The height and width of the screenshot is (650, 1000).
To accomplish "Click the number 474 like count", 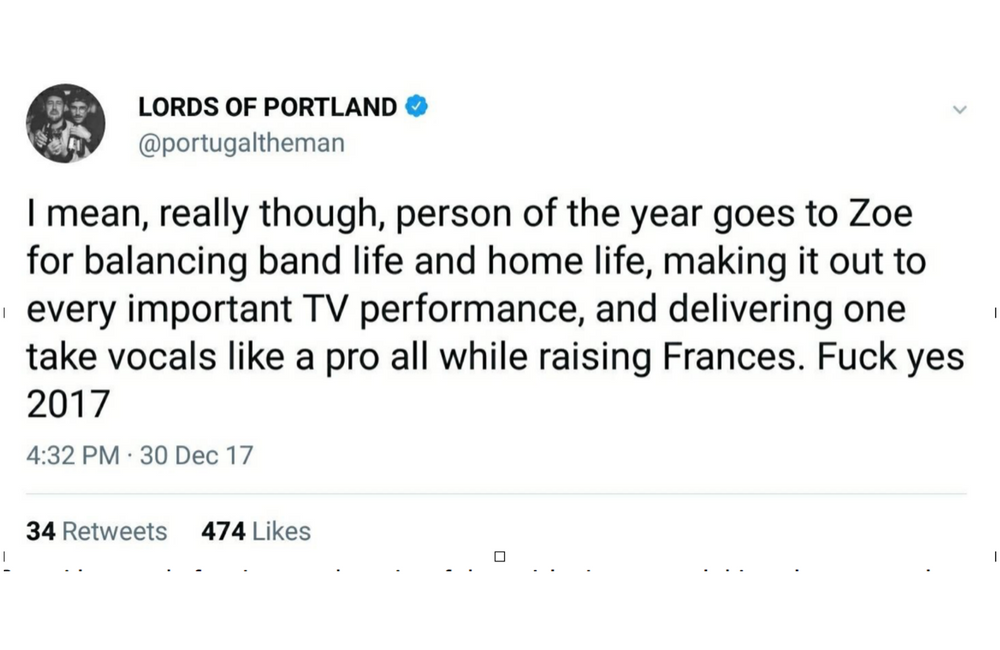I will (x=223, y=531).
